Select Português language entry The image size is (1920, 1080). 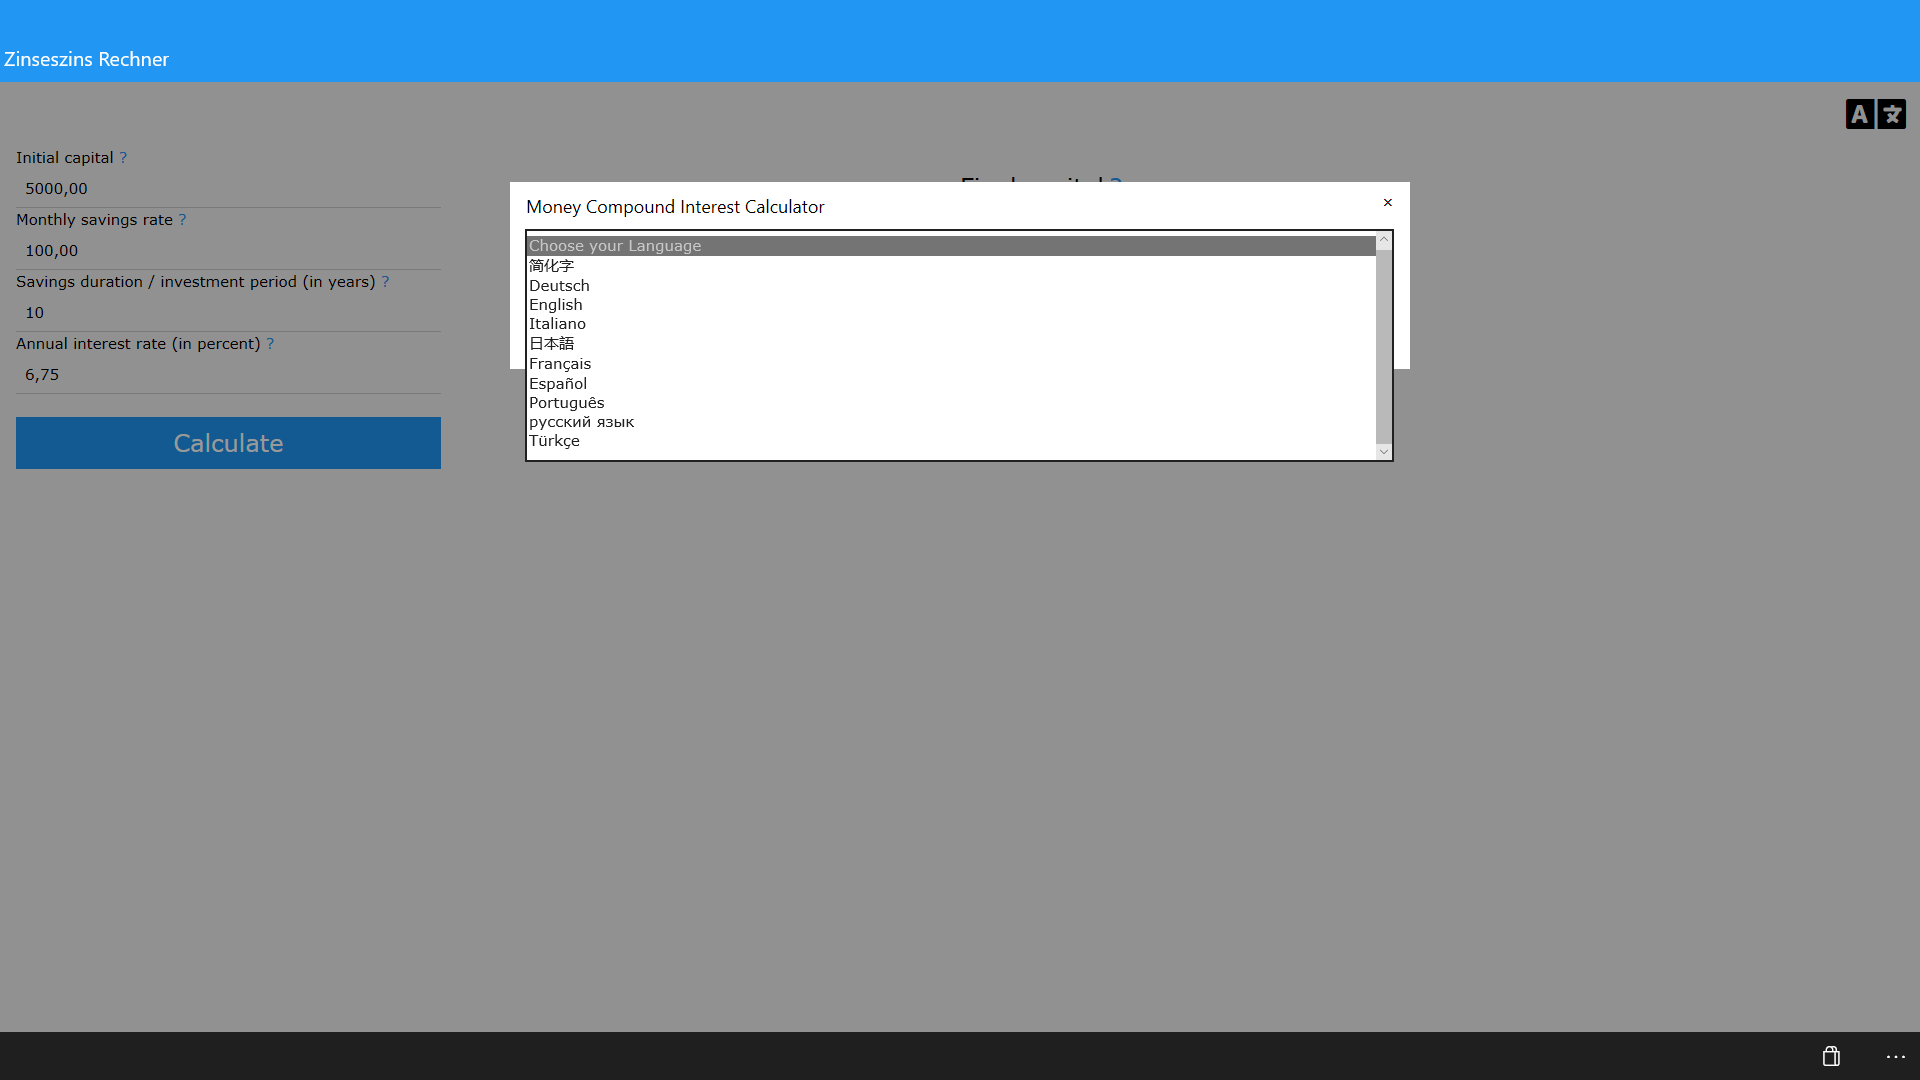(x=566, y=403)
